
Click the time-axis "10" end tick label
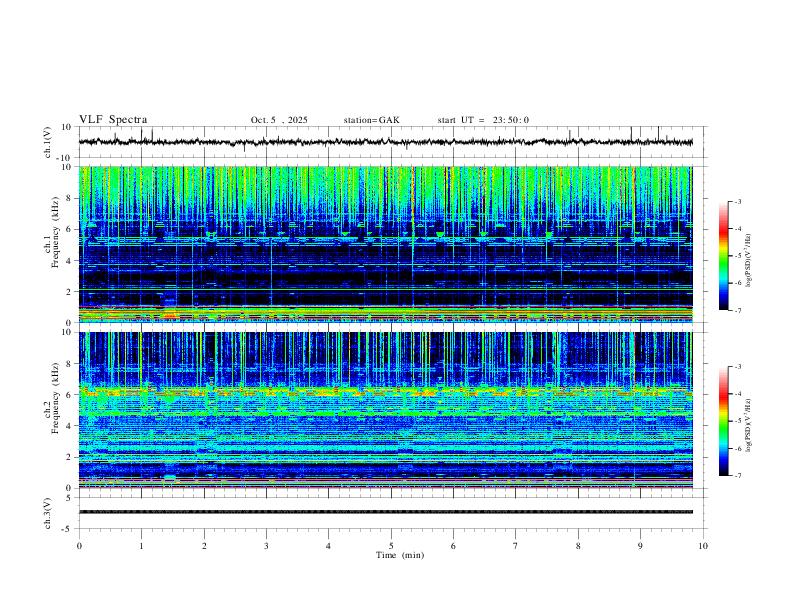(703, 546)
